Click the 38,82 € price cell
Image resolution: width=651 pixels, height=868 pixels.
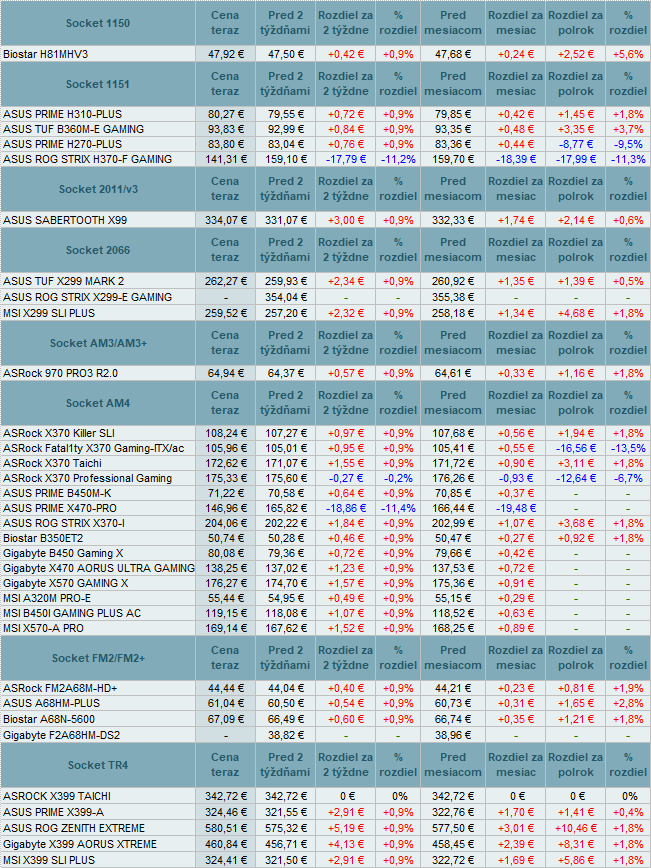tap(286, 736)
